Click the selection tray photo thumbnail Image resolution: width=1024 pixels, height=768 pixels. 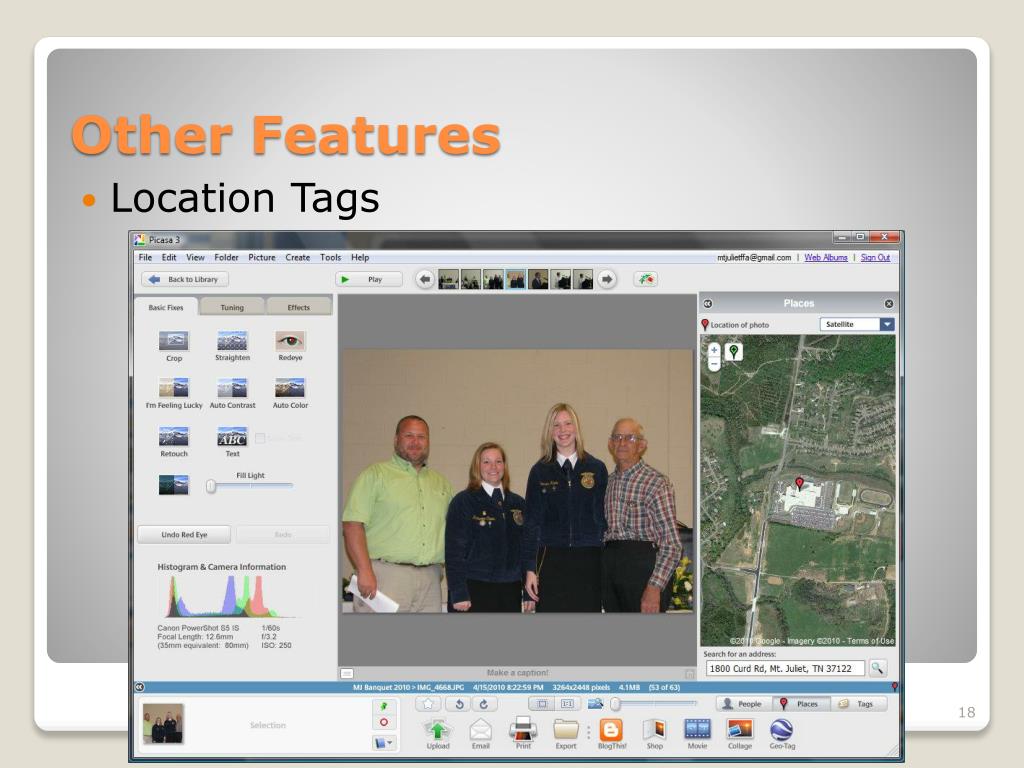tap(163, 724)
